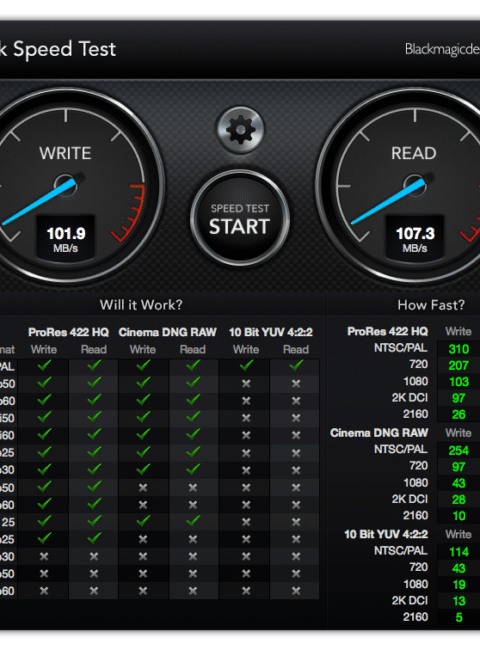Click the Speed Test Start button

[240, 218]
